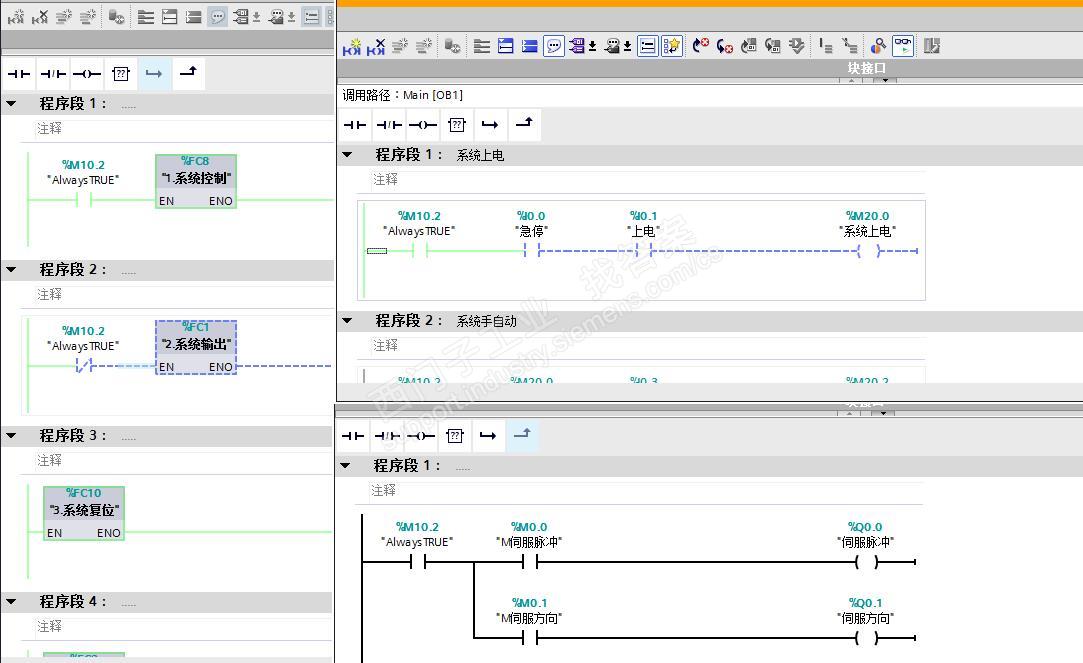The height and width of the screenshot is (663, 1083).
Task: Select close branch in lower-right LAD bar
Action: click(522, 434)
